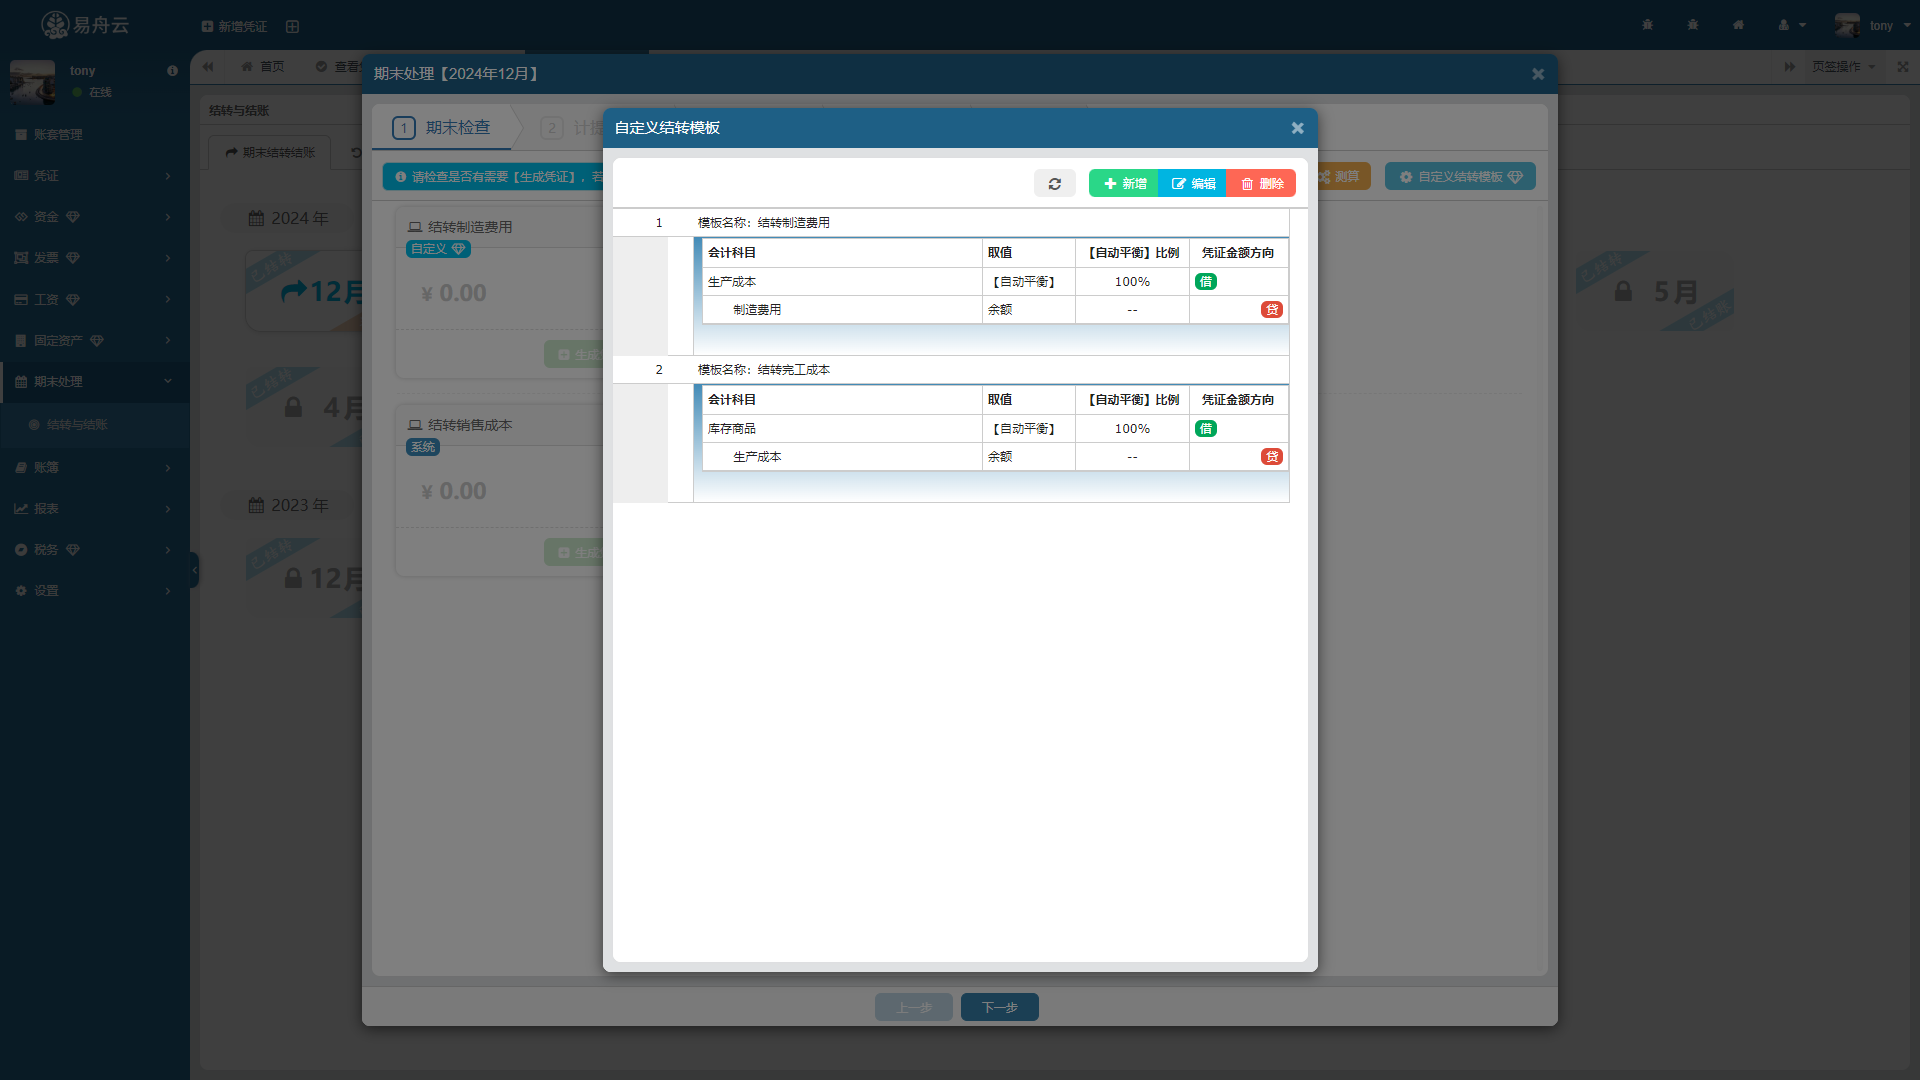Select the 期末结转结账 tab

[x=270, y=153]
